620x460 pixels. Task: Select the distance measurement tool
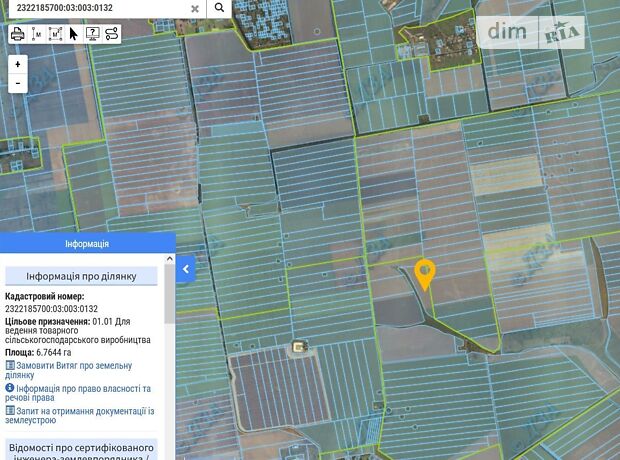coord(37,33)
